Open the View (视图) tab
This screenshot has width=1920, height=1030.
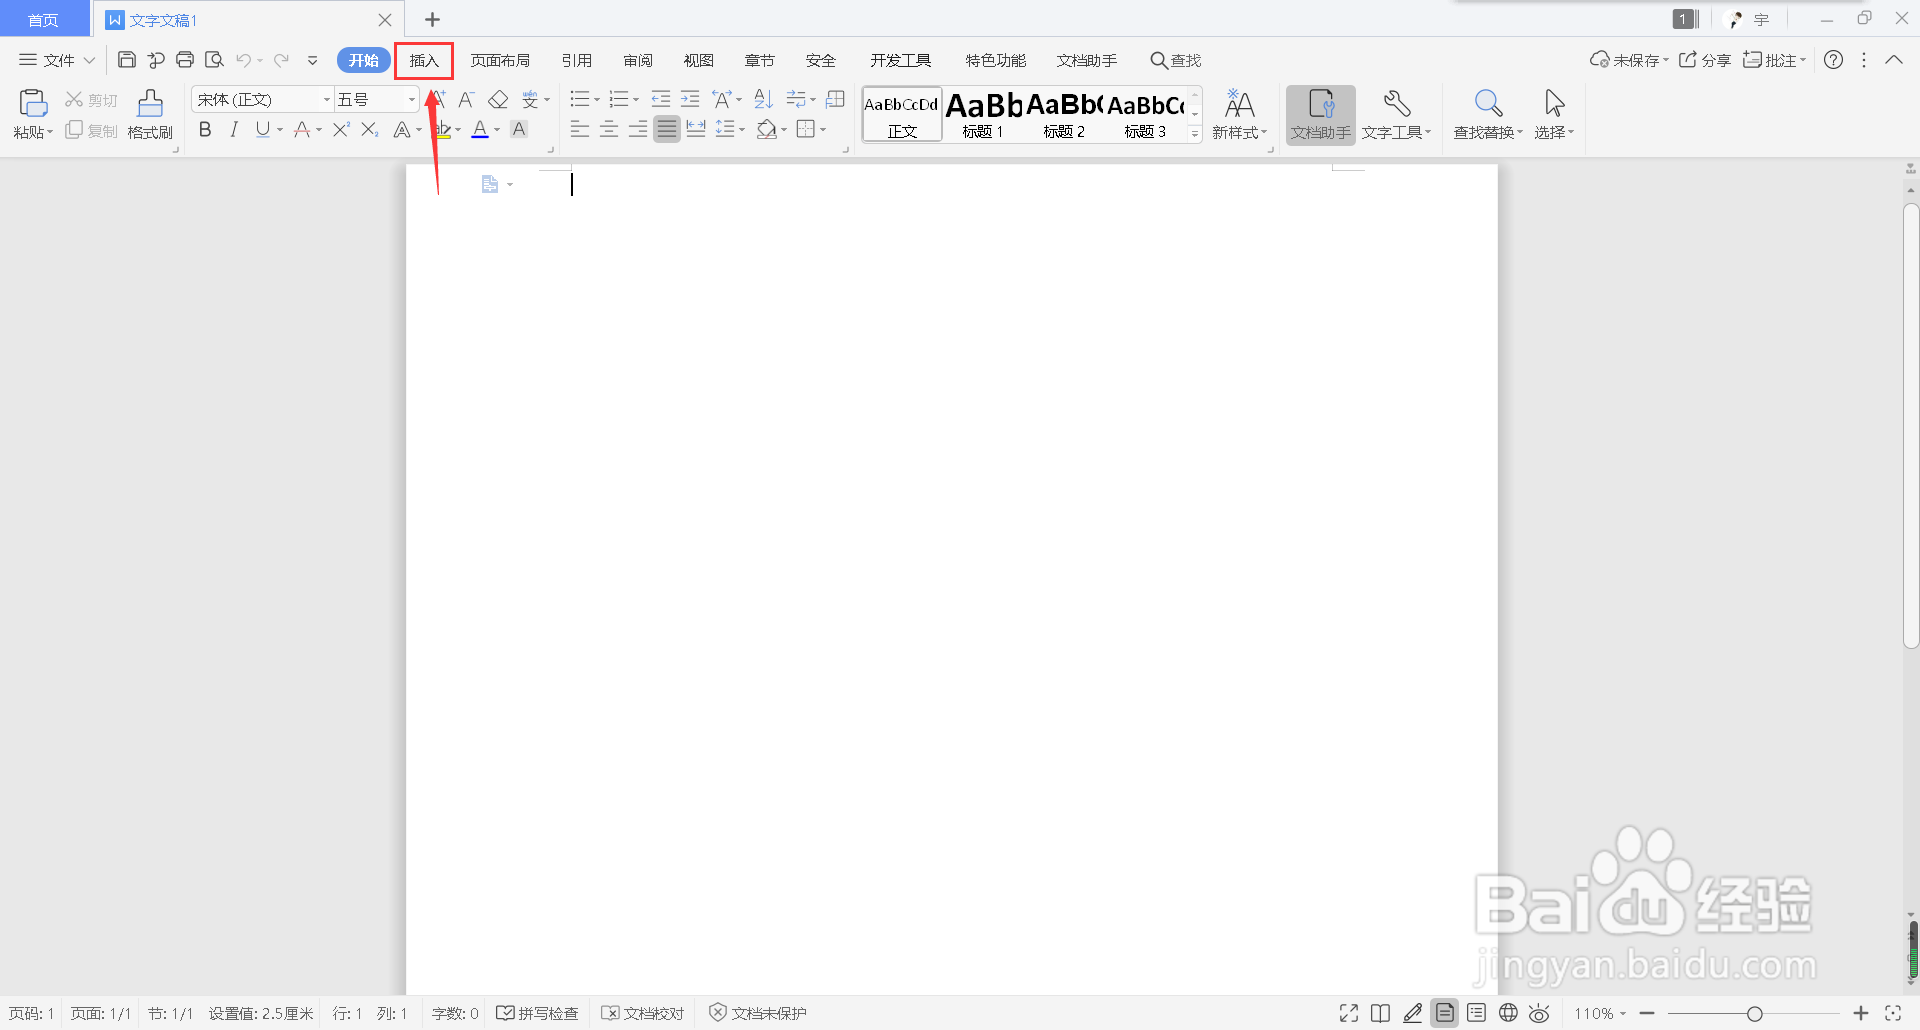[699, 60]
